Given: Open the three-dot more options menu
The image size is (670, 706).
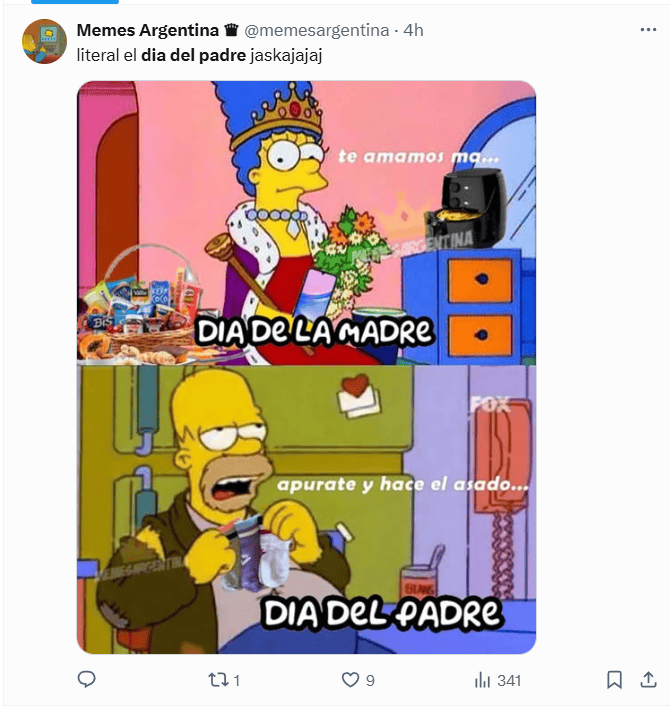Looking at the screenshot, I should coord(648,30).
